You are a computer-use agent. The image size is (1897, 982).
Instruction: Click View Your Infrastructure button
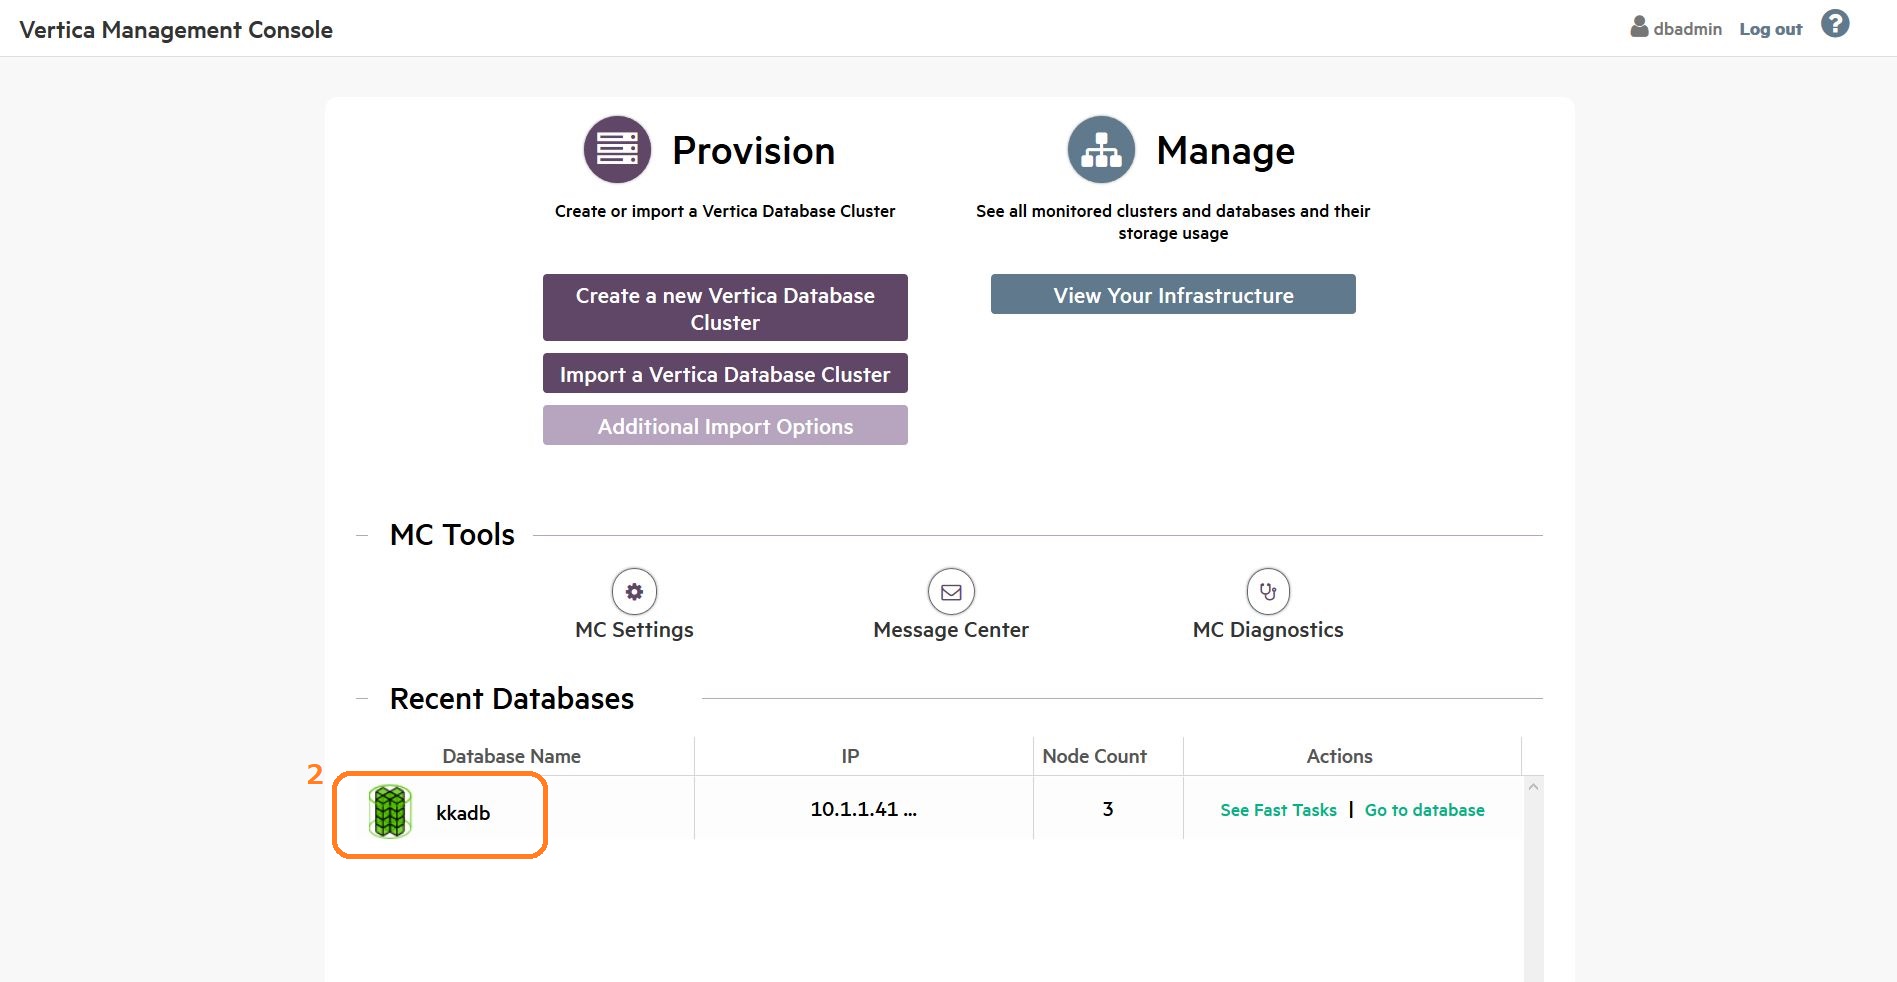(x=1173, y=295)
